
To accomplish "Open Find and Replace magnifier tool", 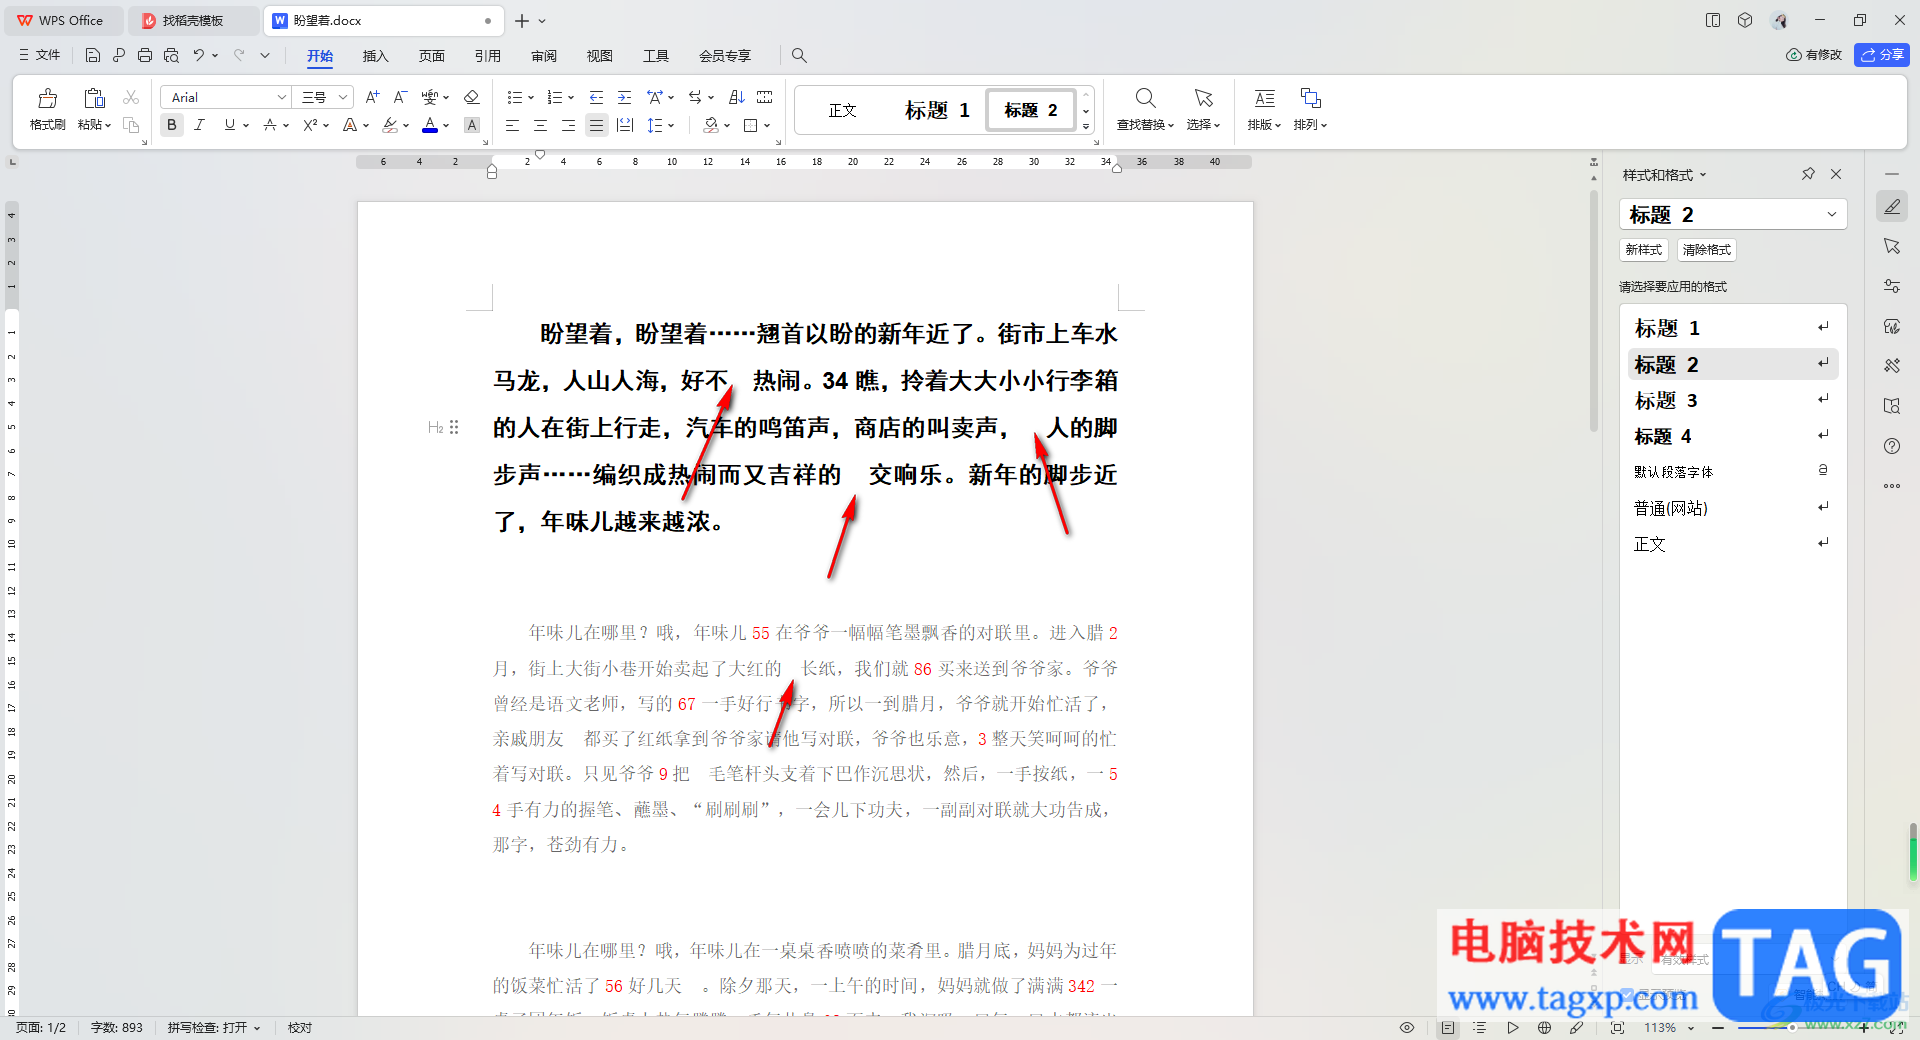I will coord(1145,99).
